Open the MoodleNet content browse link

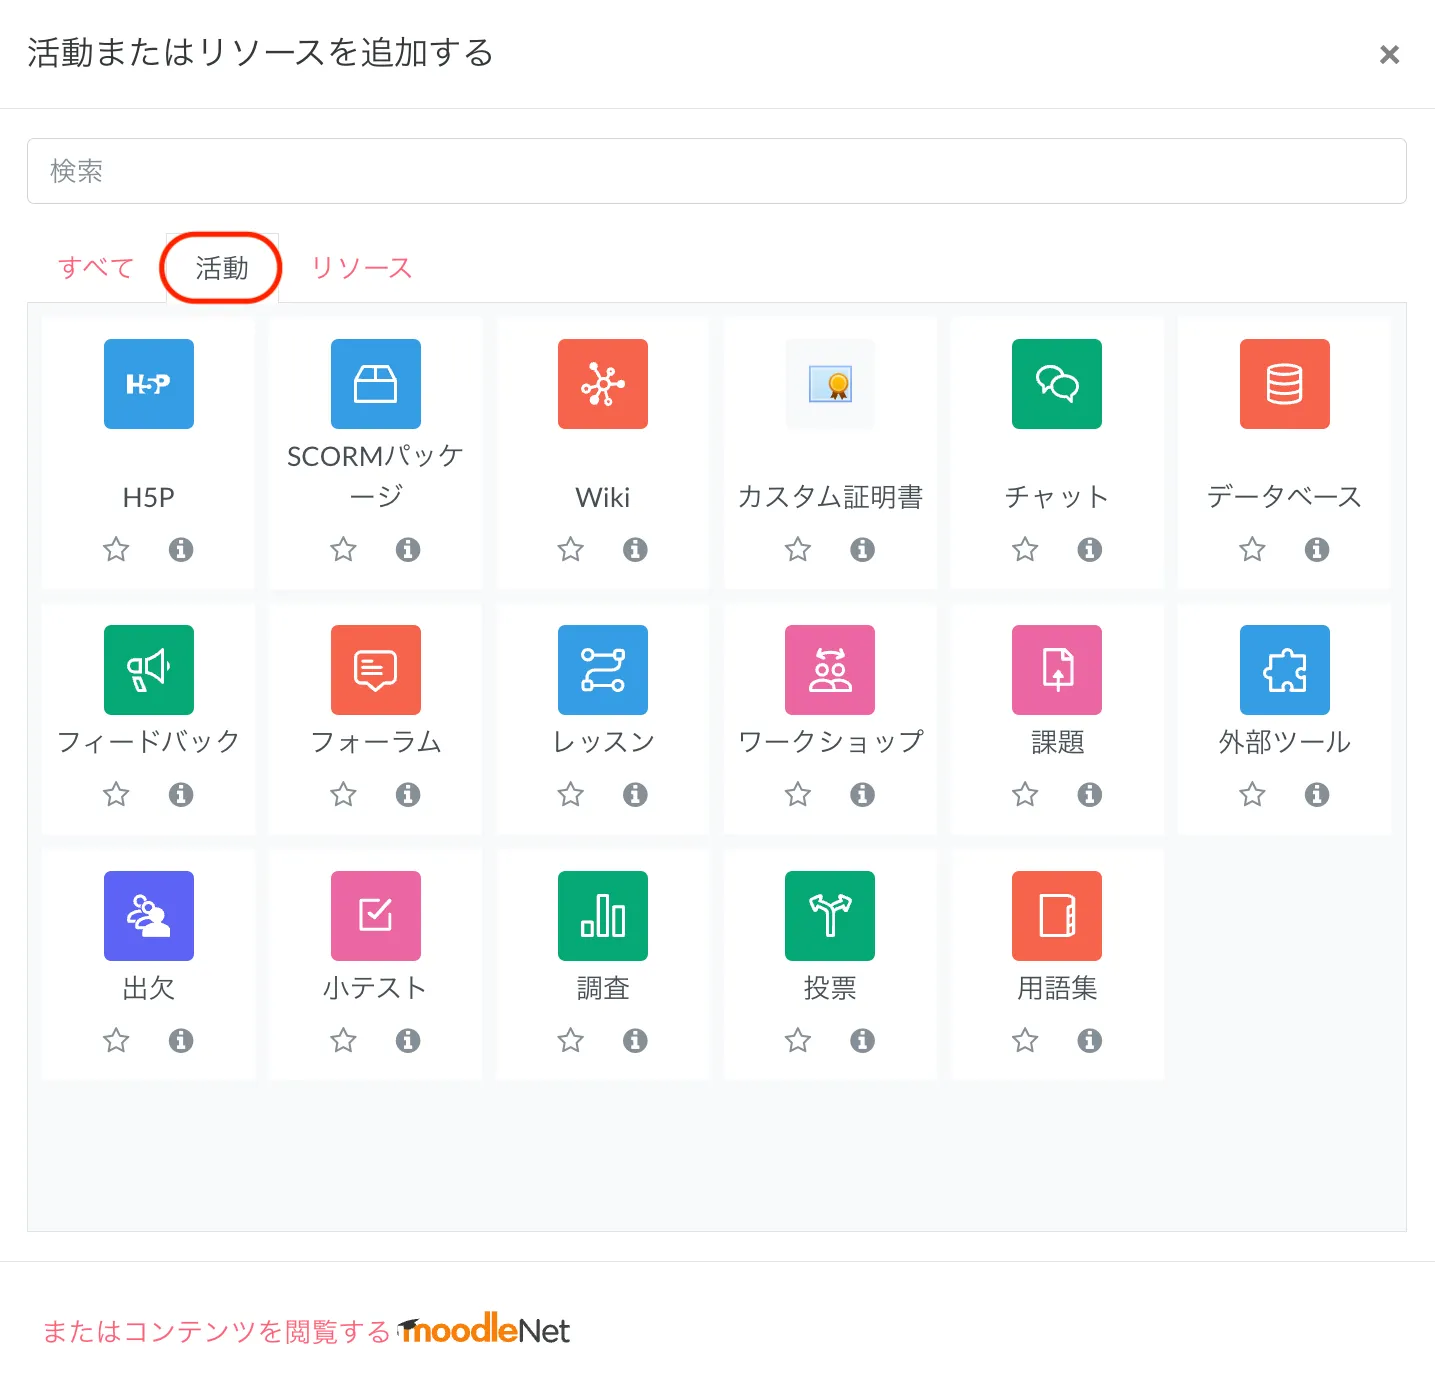click(x=306, y=1331)
